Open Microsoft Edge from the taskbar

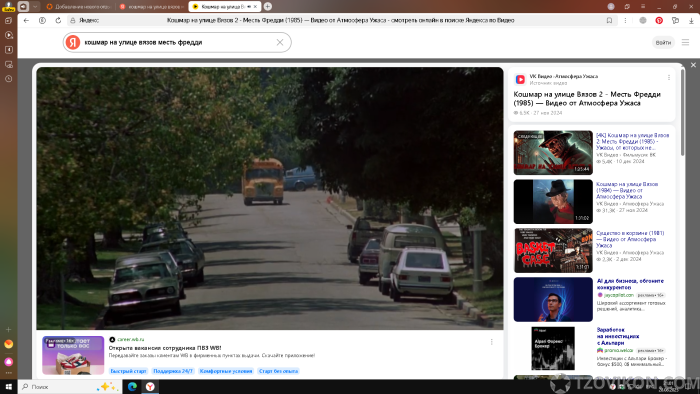click(132, 387)
